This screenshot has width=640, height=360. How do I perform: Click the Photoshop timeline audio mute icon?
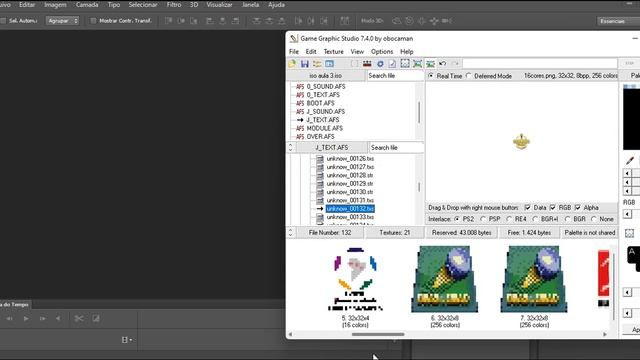click(58, 318)
